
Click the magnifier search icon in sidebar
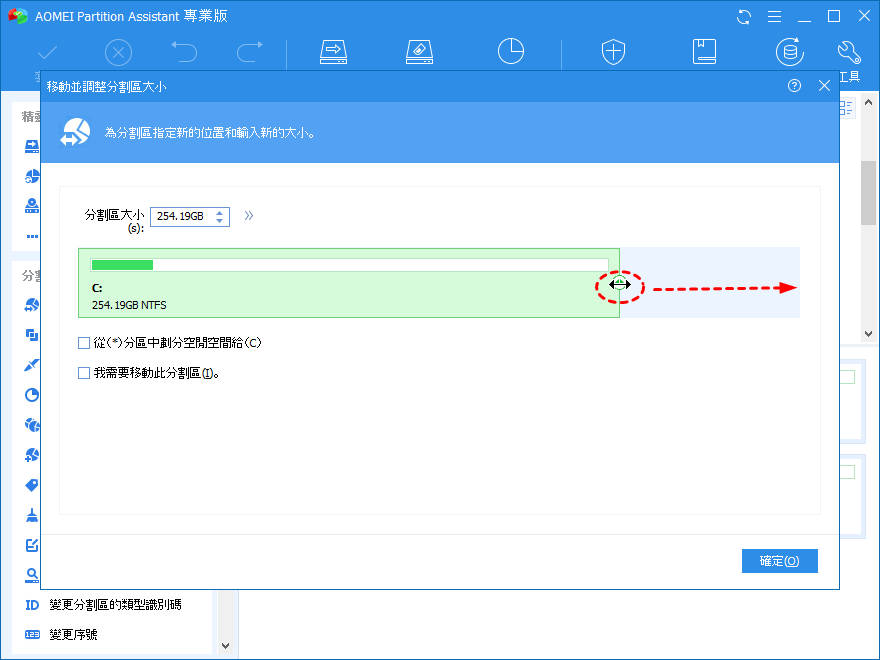tap(30, 575)
